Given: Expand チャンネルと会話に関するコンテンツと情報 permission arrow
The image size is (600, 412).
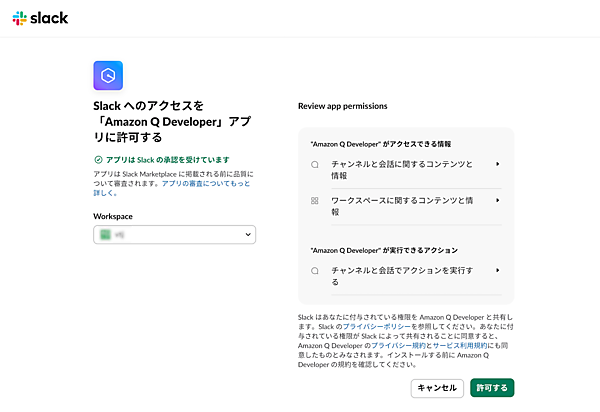Looking at the screenshot, I should 498,163.
